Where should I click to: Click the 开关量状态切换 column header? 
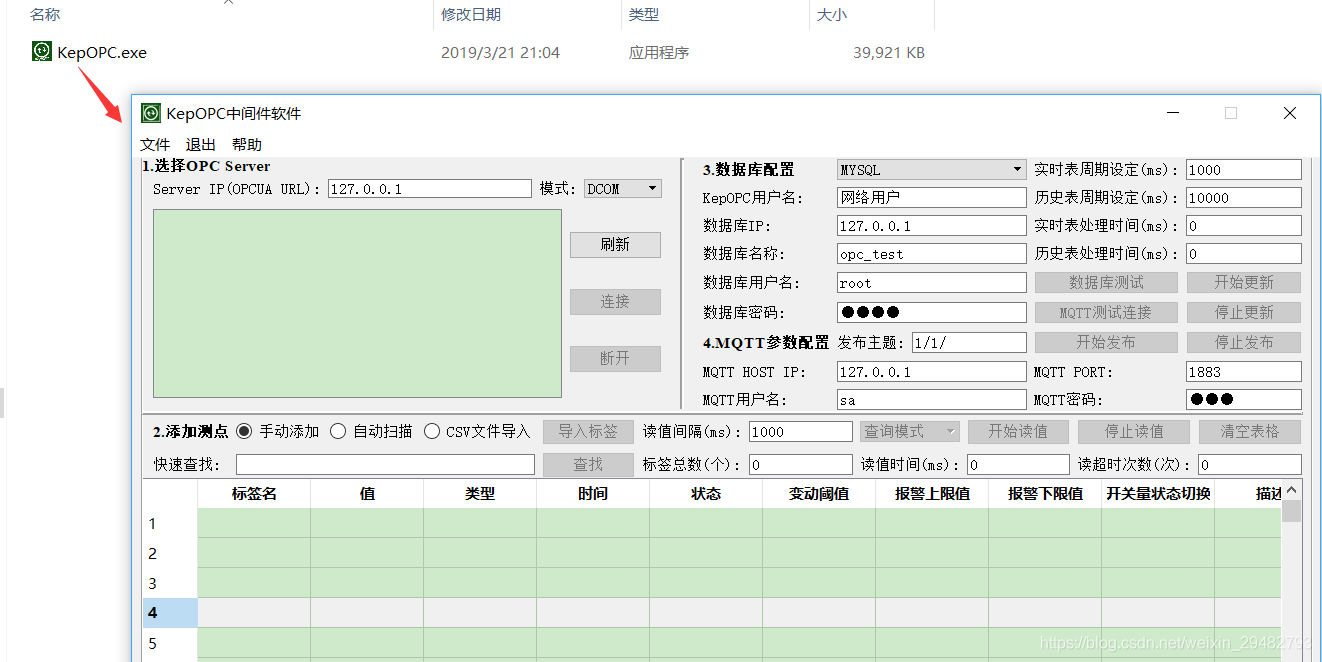1158,493
